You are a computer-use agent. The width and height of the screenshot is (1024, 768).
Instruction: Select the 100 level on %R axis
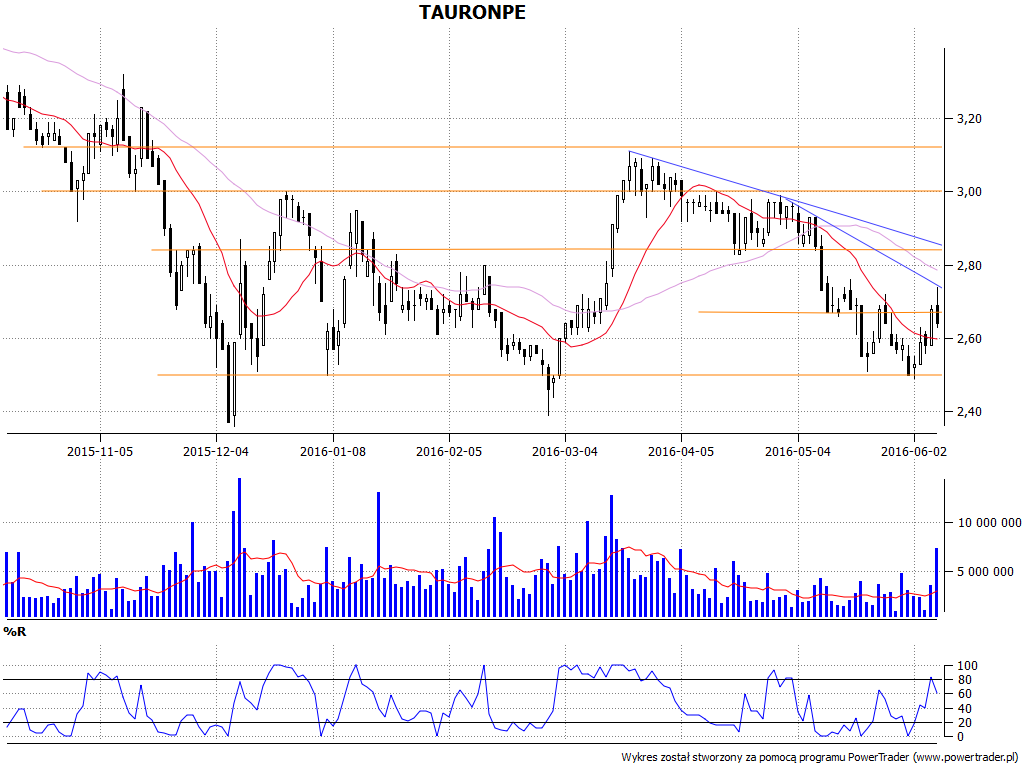[x=967, y=666]
